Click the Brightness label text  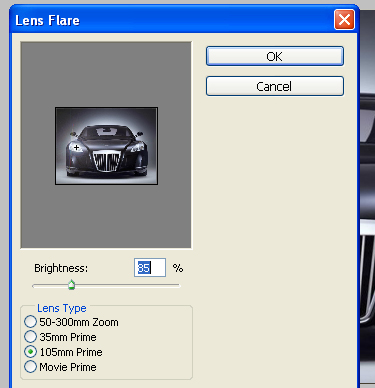tap(61, 268)
